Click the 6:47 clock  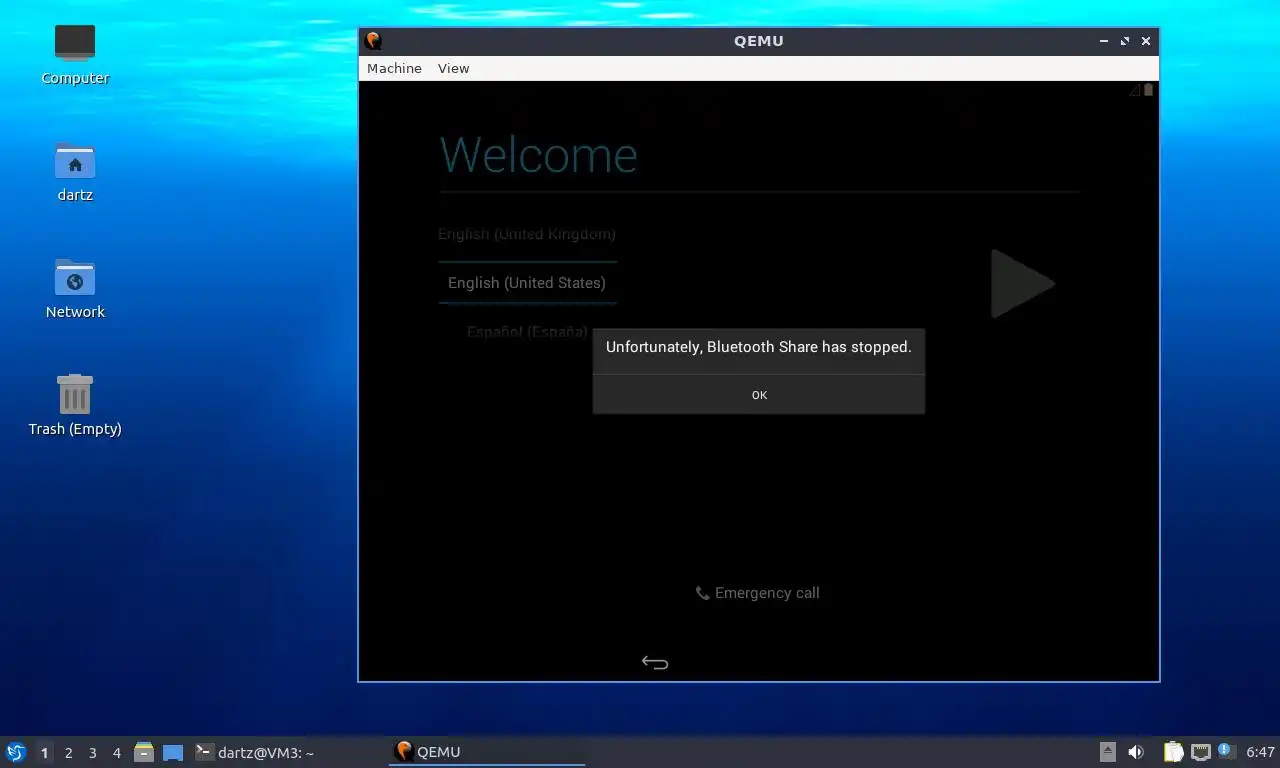click(x=1261, y=752)
